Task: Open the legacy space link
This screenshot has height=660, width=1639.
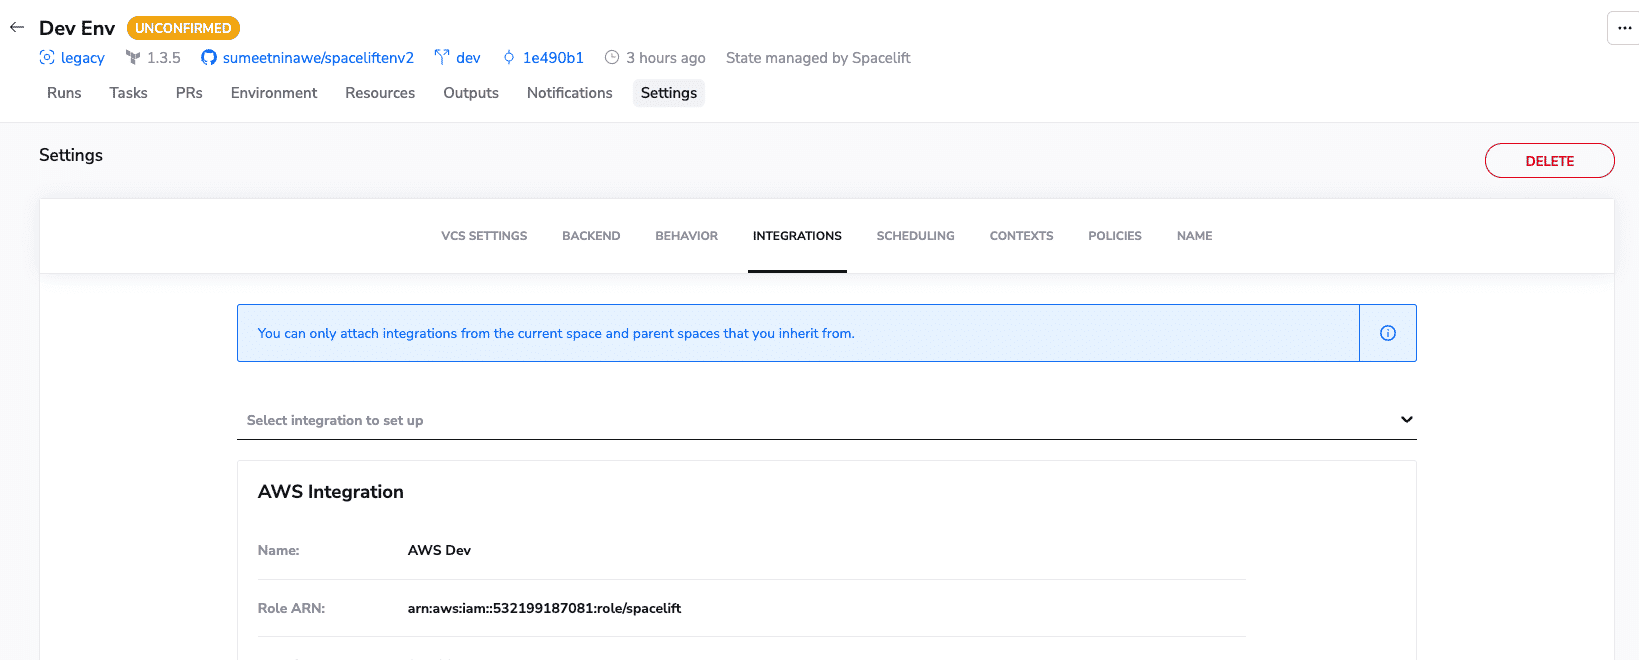Action: click(83, 58)
